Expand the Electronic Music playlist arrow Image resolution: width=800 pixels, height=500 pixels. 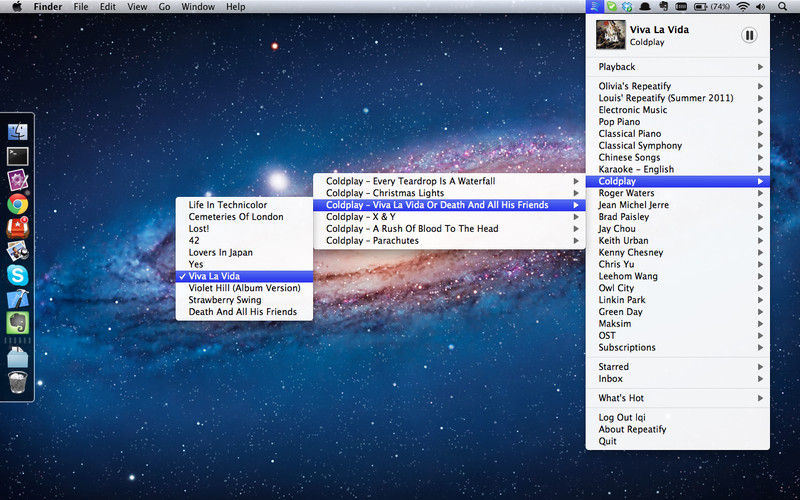760,110
